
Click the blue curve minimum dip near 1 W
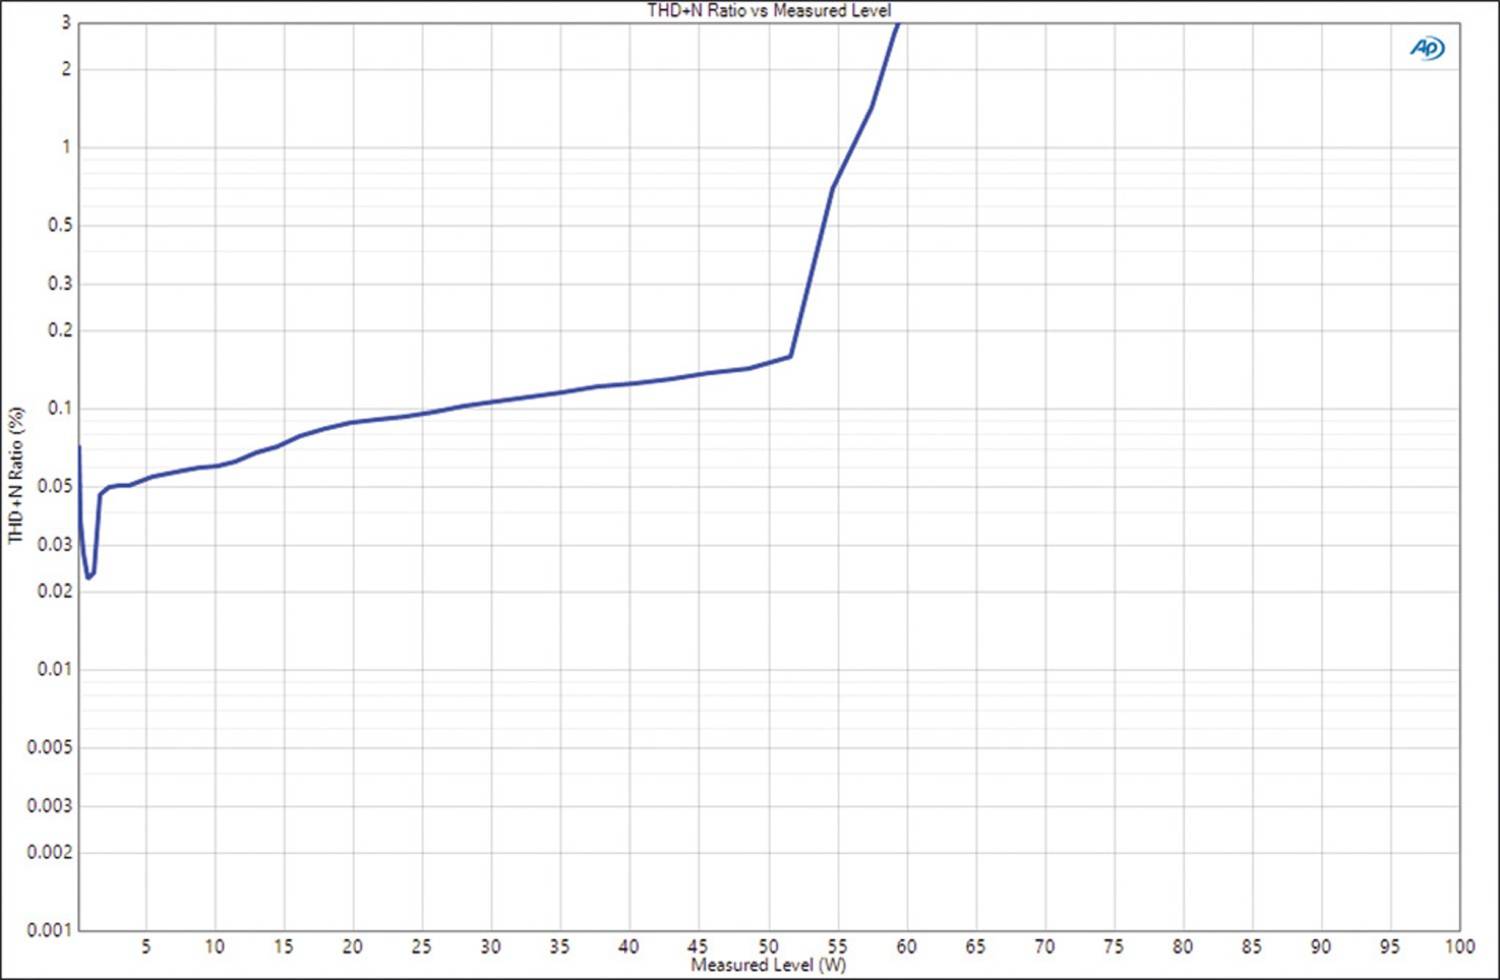click(x=89, y=576)
